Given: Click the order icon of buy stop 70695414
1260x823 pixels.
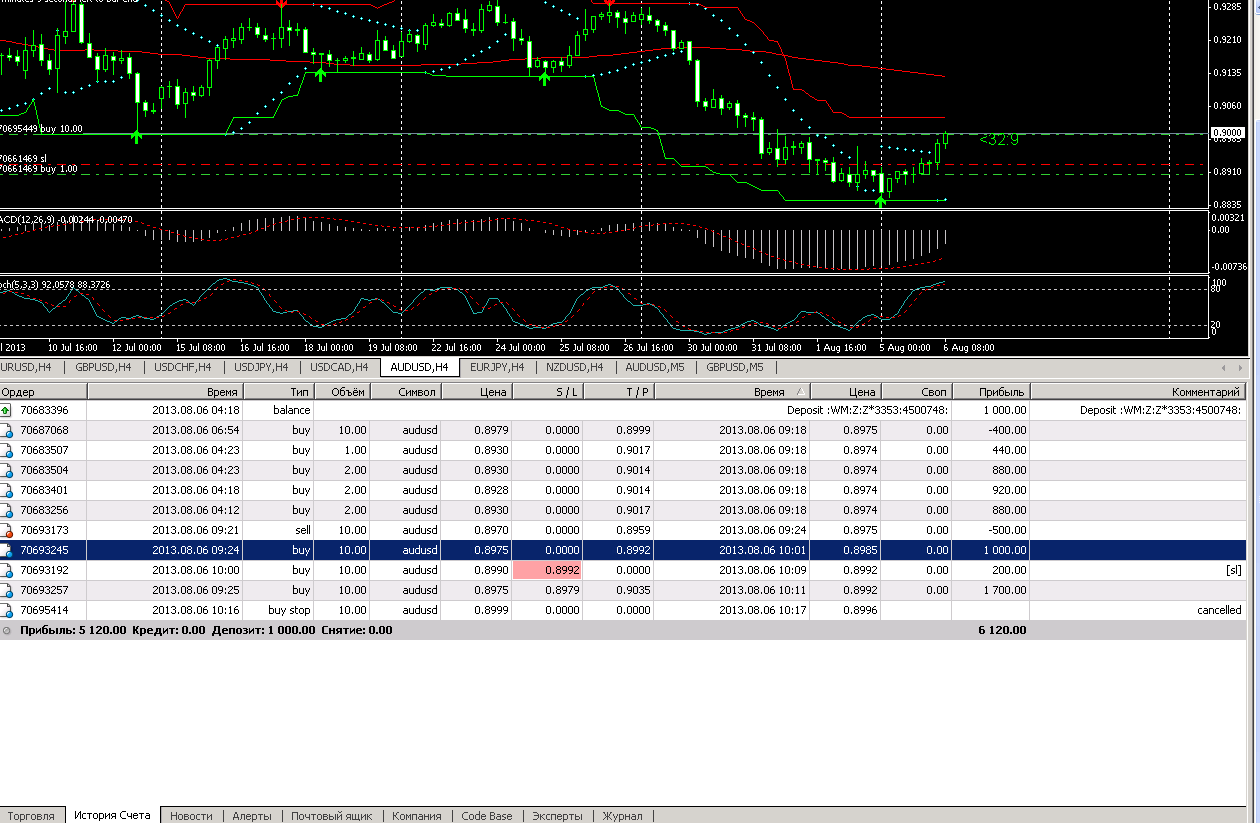Looking at the screenshot, I should tap(7, 610).
